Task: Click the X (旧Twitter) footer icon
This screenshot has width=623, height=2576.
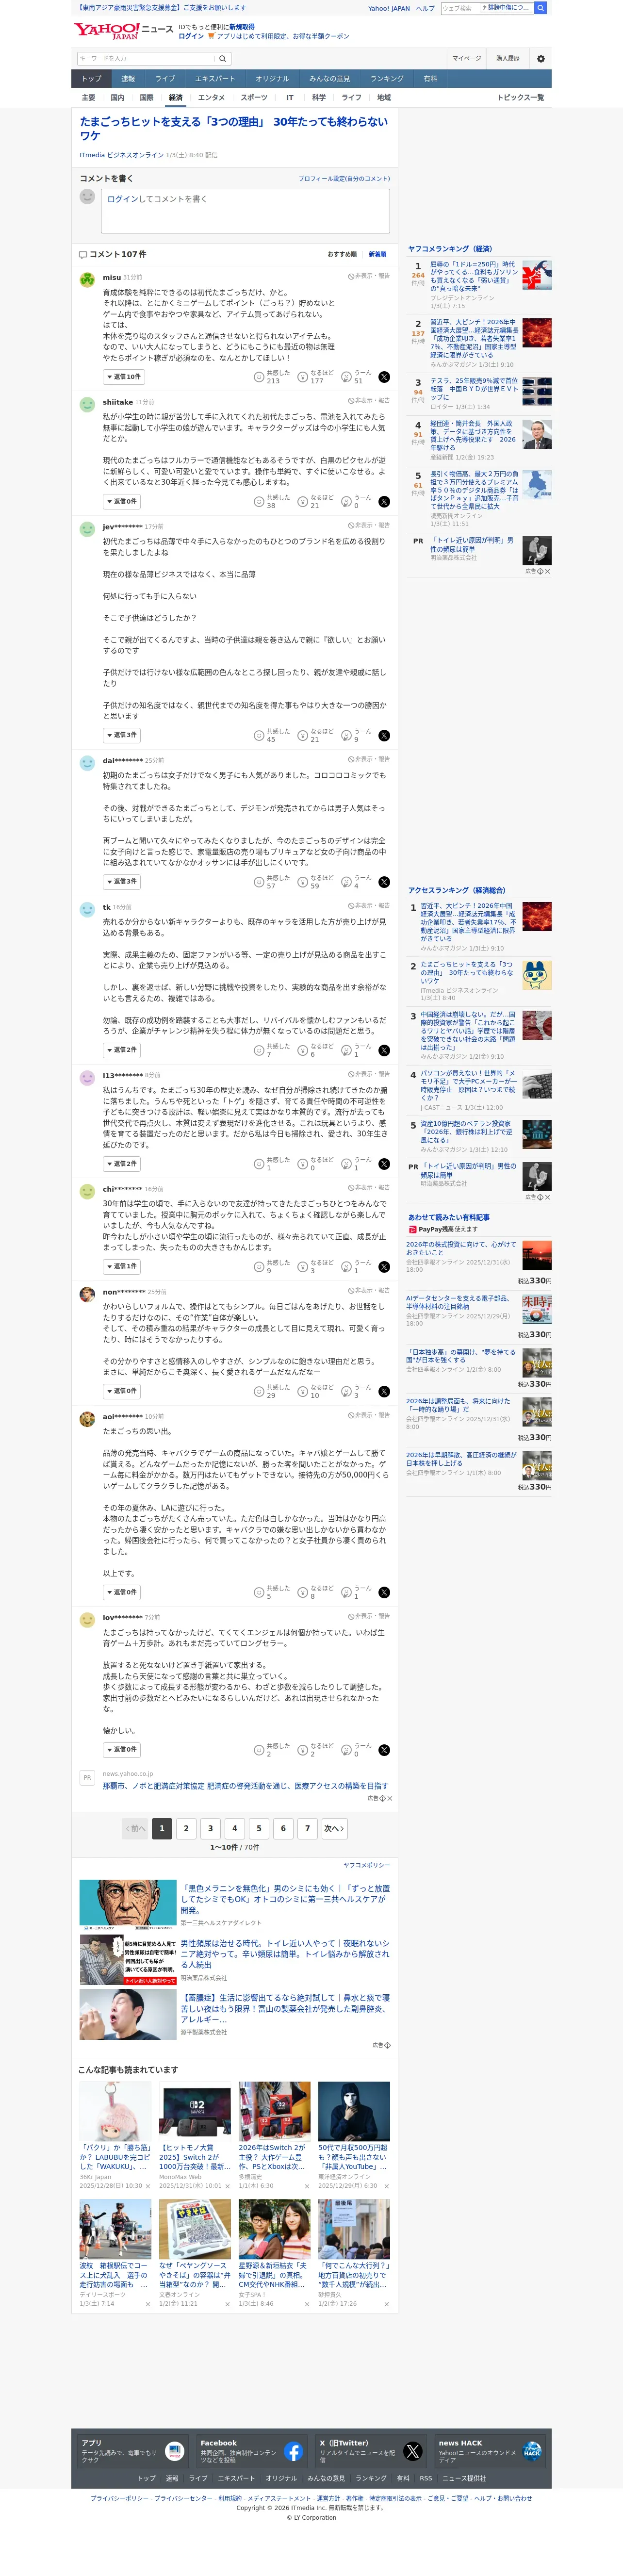Action: point(412,2451)
